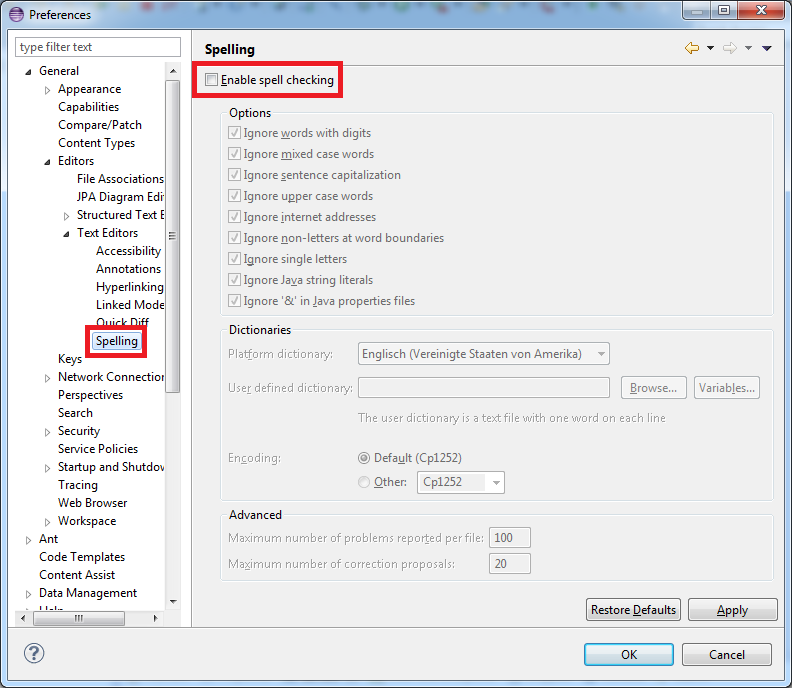This screenshot has height=688, width=792.
Task: Select Content Assist preference page
Action: point(77,575)
